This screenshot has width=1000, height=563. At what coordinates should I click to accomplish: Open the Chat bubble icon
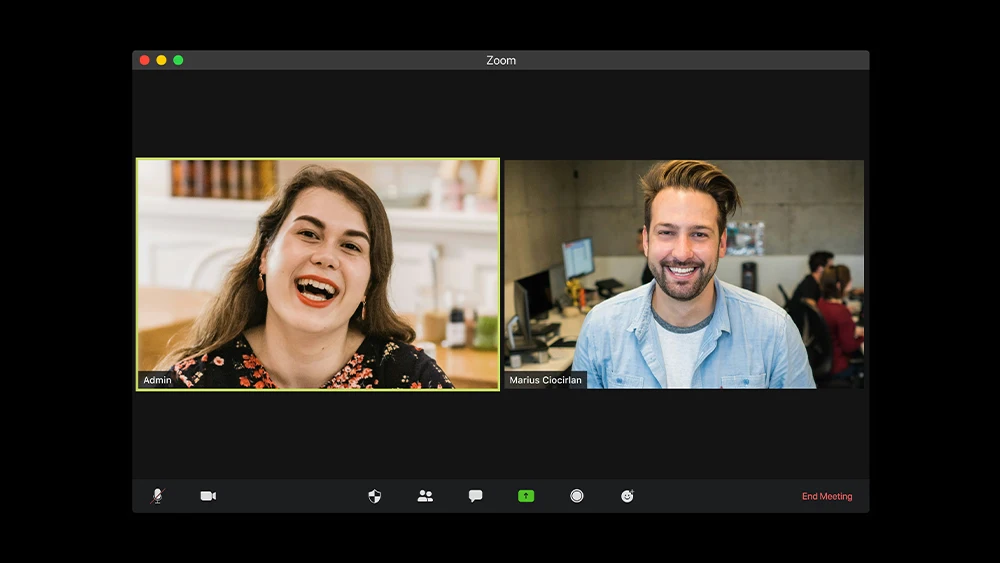pos(475,496)
